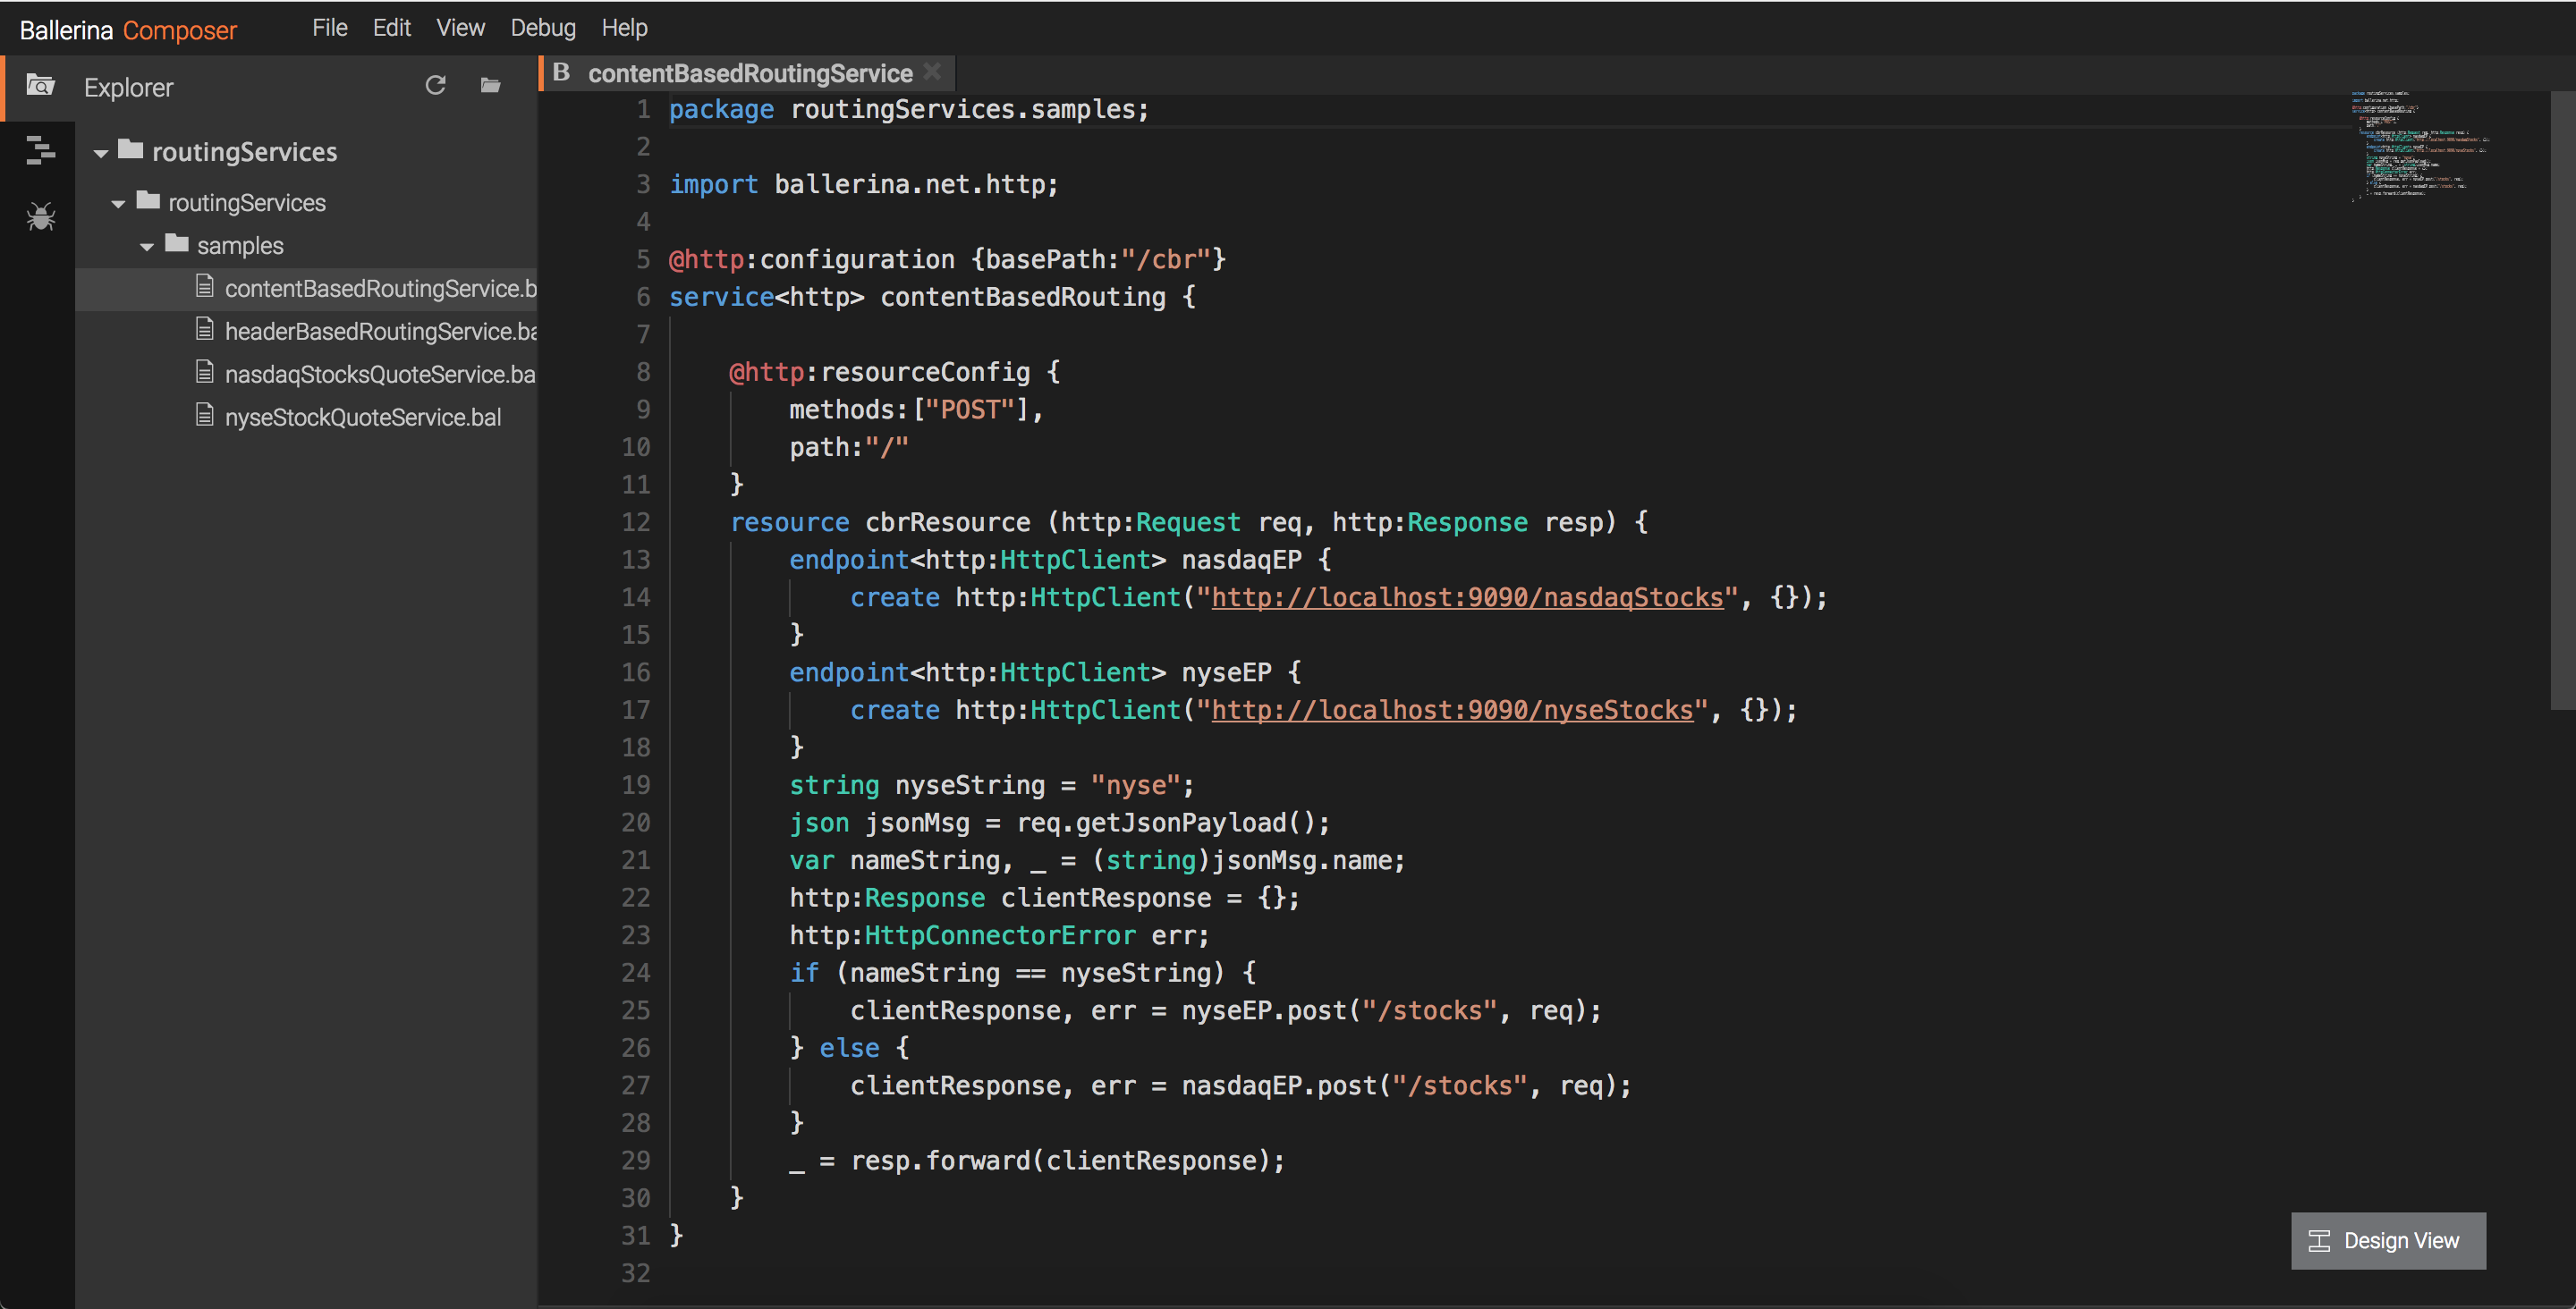Collapse the samples folder arrow

coord(147,247)
